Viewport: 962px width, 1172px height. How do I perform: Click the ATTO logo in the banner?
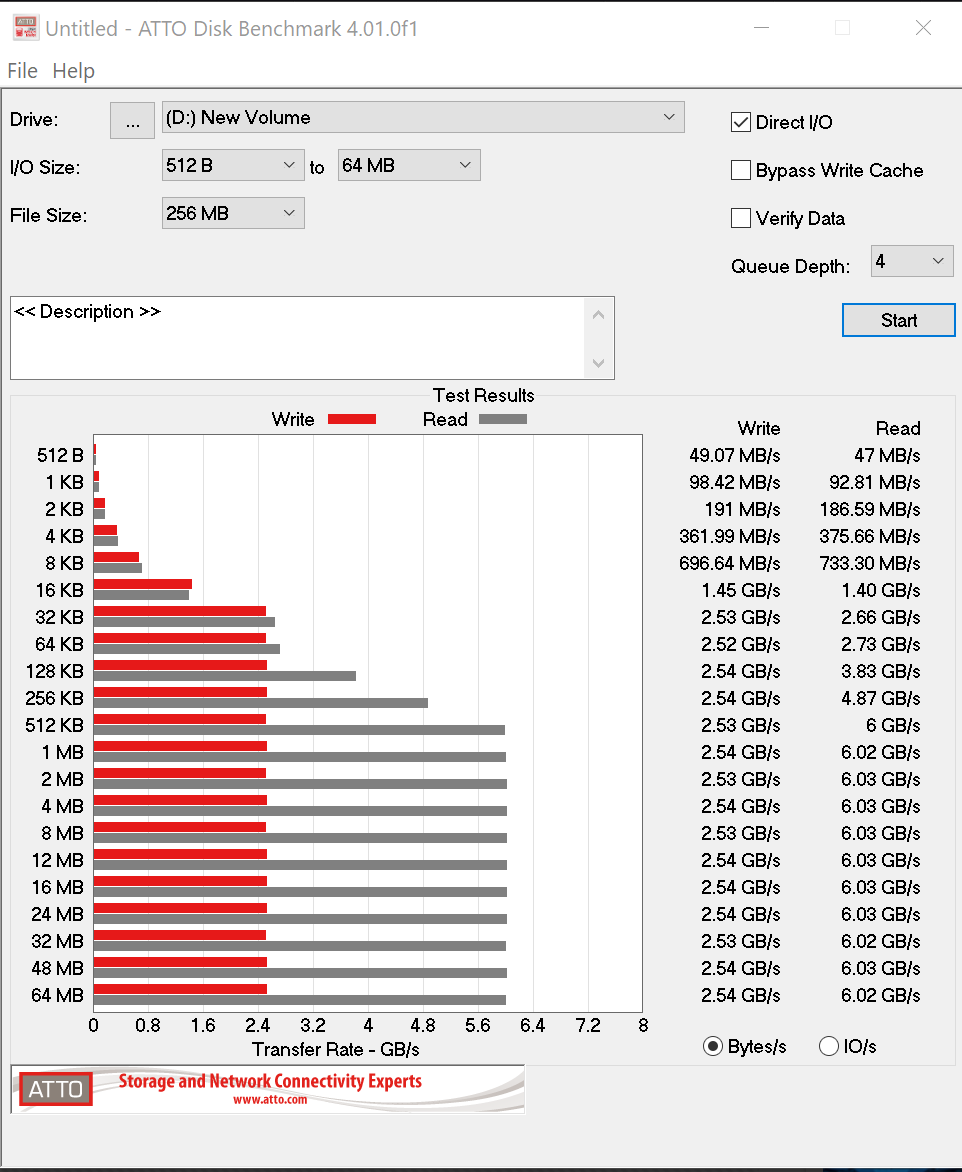point(56,1089)
